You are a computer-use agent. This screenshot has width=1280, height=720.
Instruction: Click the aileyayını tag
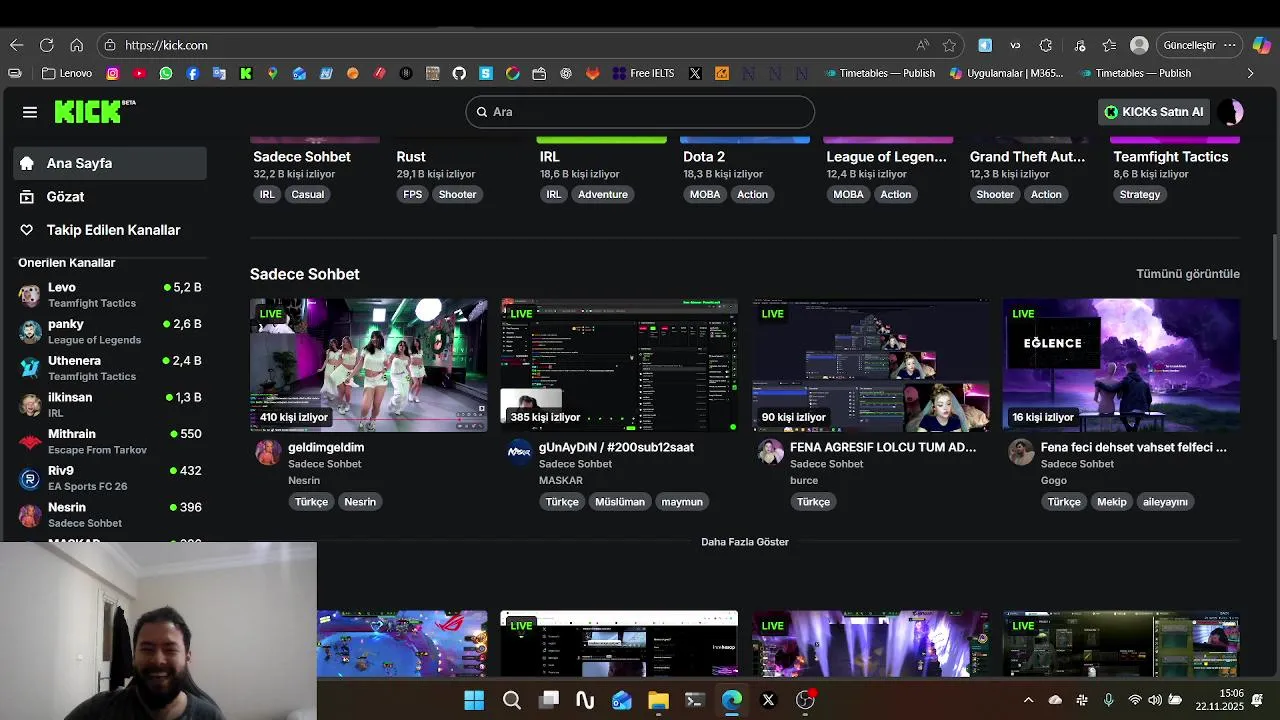click(1166, 502)
